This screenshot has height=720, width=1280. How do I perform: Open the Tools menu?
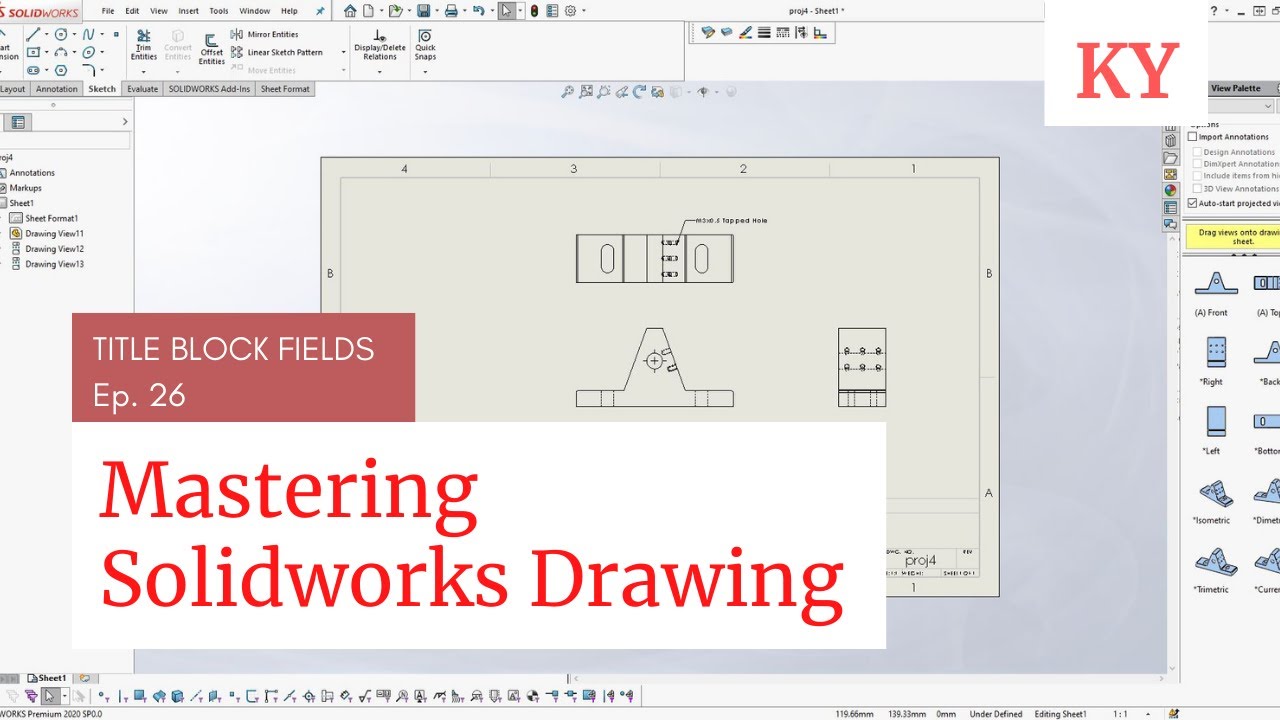point(219,11)
